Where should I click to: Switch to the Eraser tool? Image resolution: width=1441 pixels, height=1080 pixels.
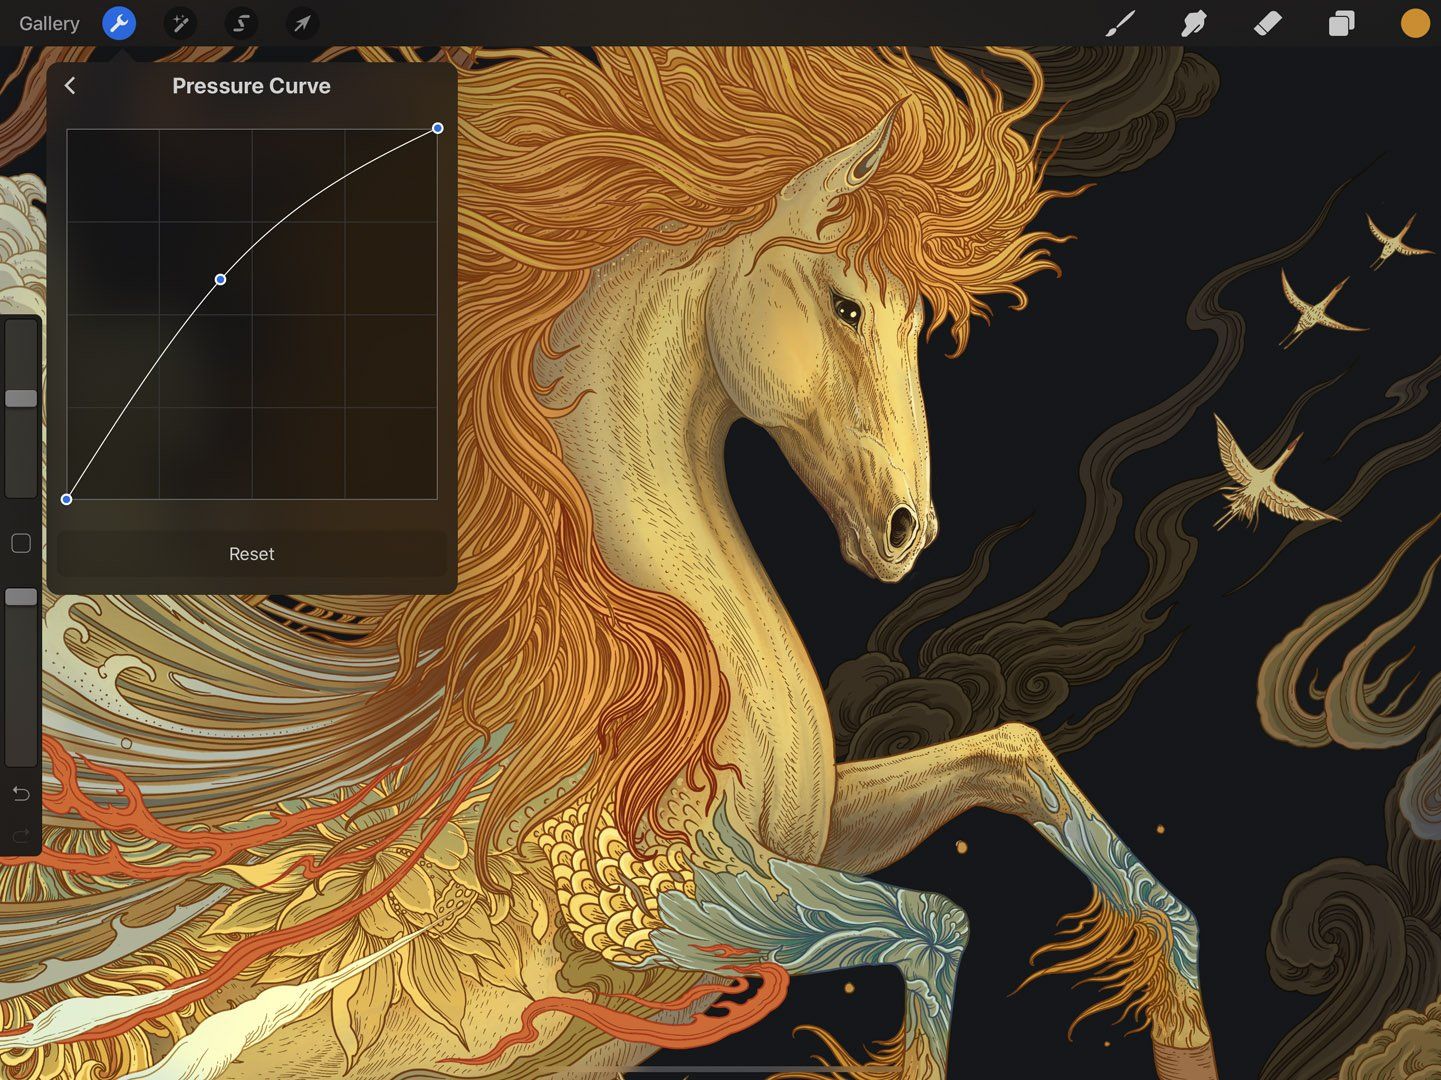pos(1266,23)
